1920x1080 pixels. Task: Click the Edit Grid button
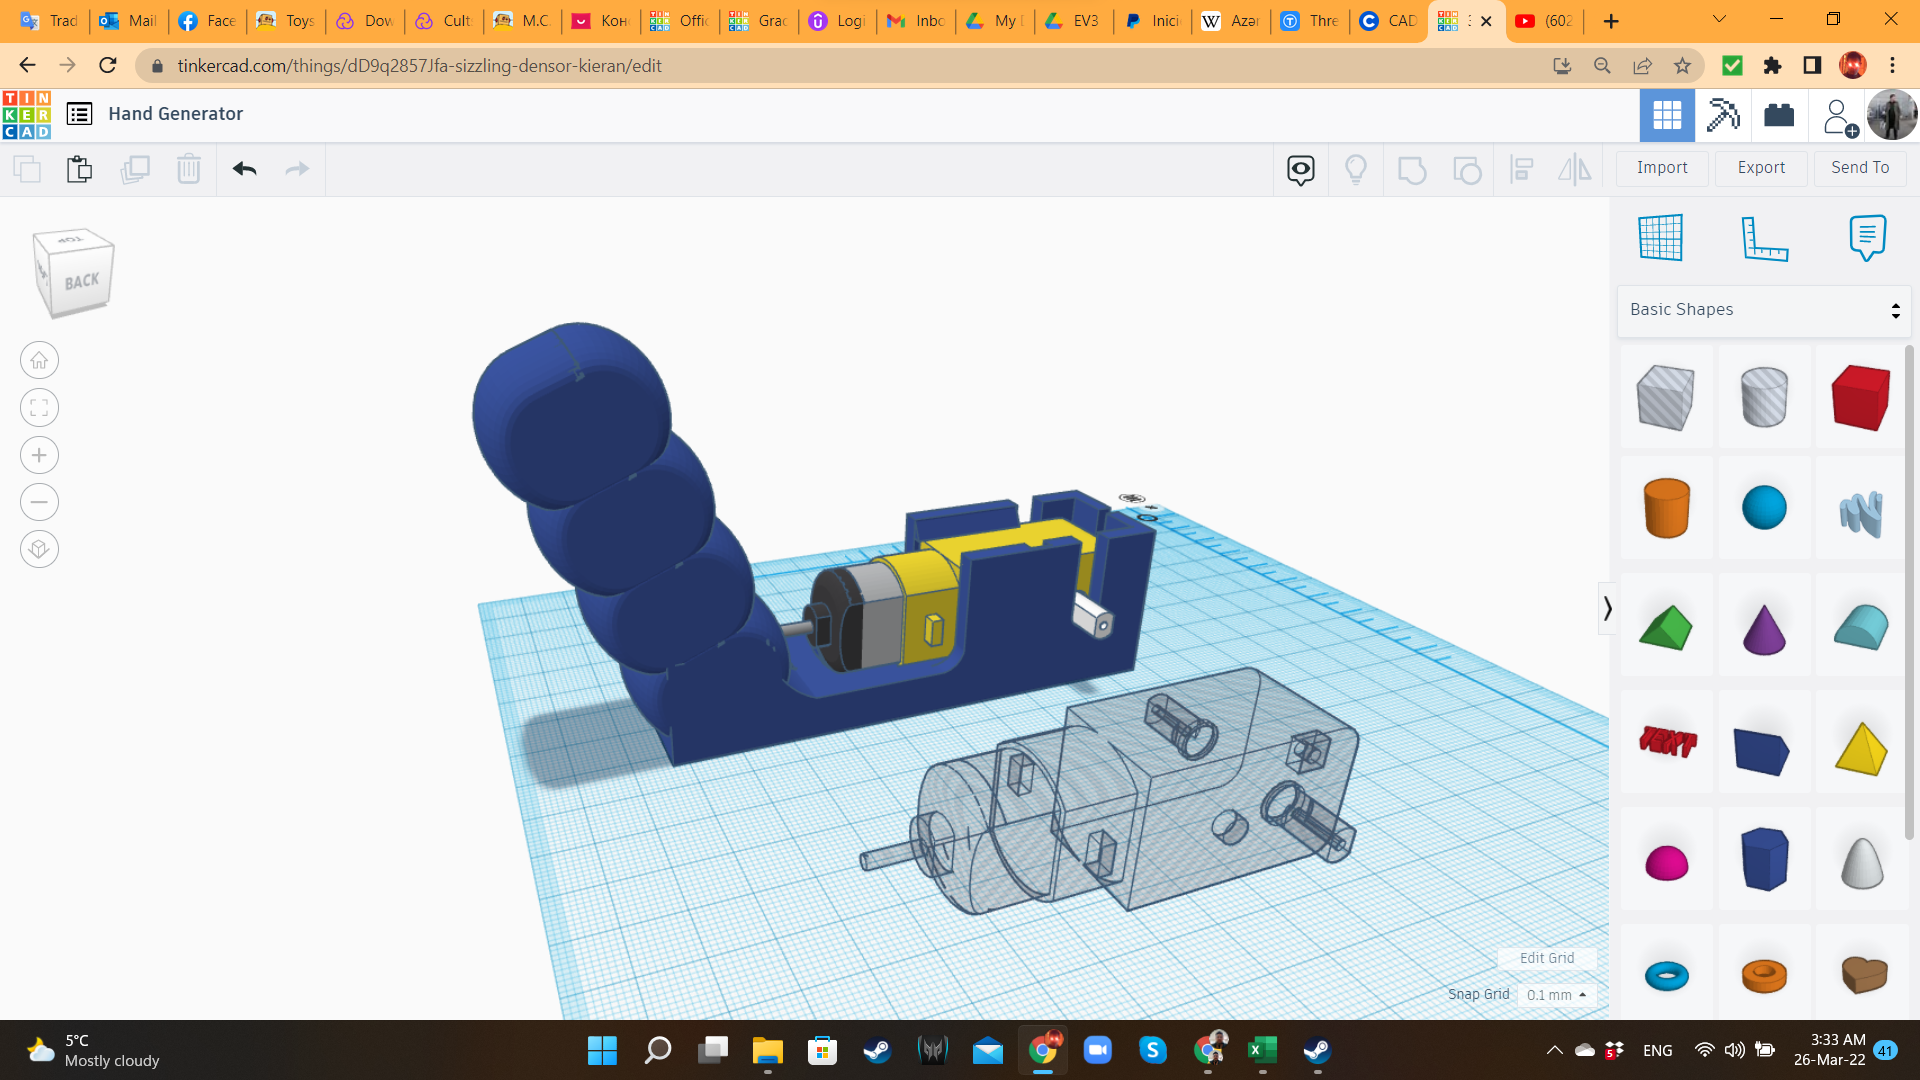click(x=1546, y=958)
